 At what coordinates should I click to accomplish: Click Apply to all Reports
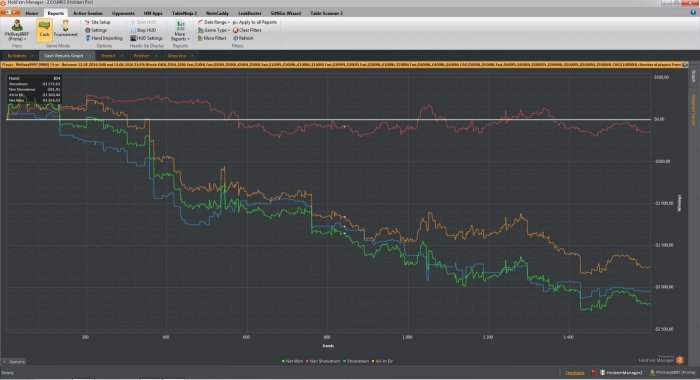pyautogui.click(x=254, y=22)
